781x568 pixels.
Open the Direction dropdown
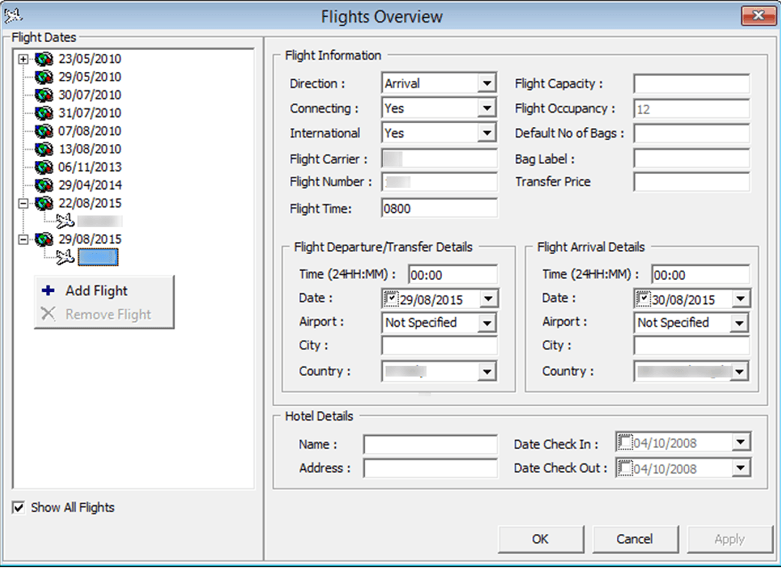pos(487,83)
